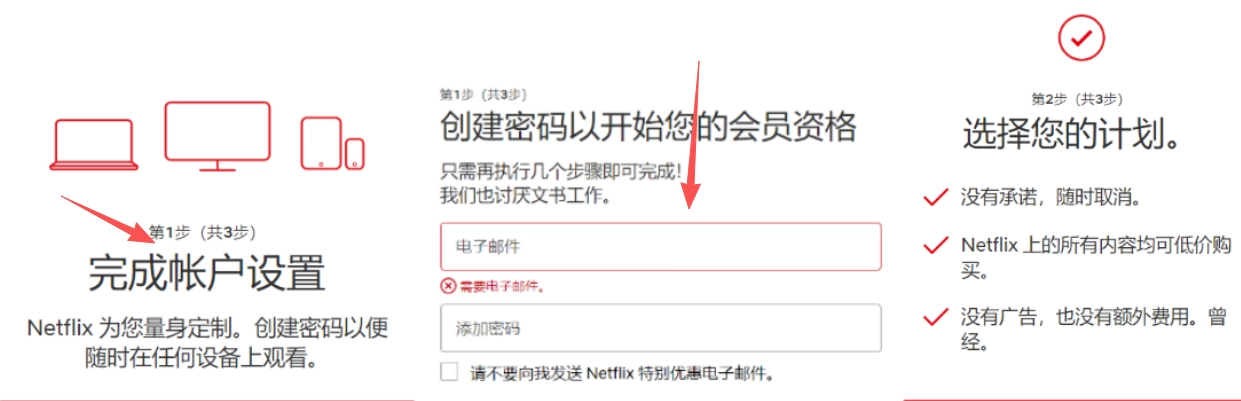This screenshot has height=401, width=1241.
Task: Click the checkmark beside 没有承诺，随时取消
Action: tap(935, 198)
